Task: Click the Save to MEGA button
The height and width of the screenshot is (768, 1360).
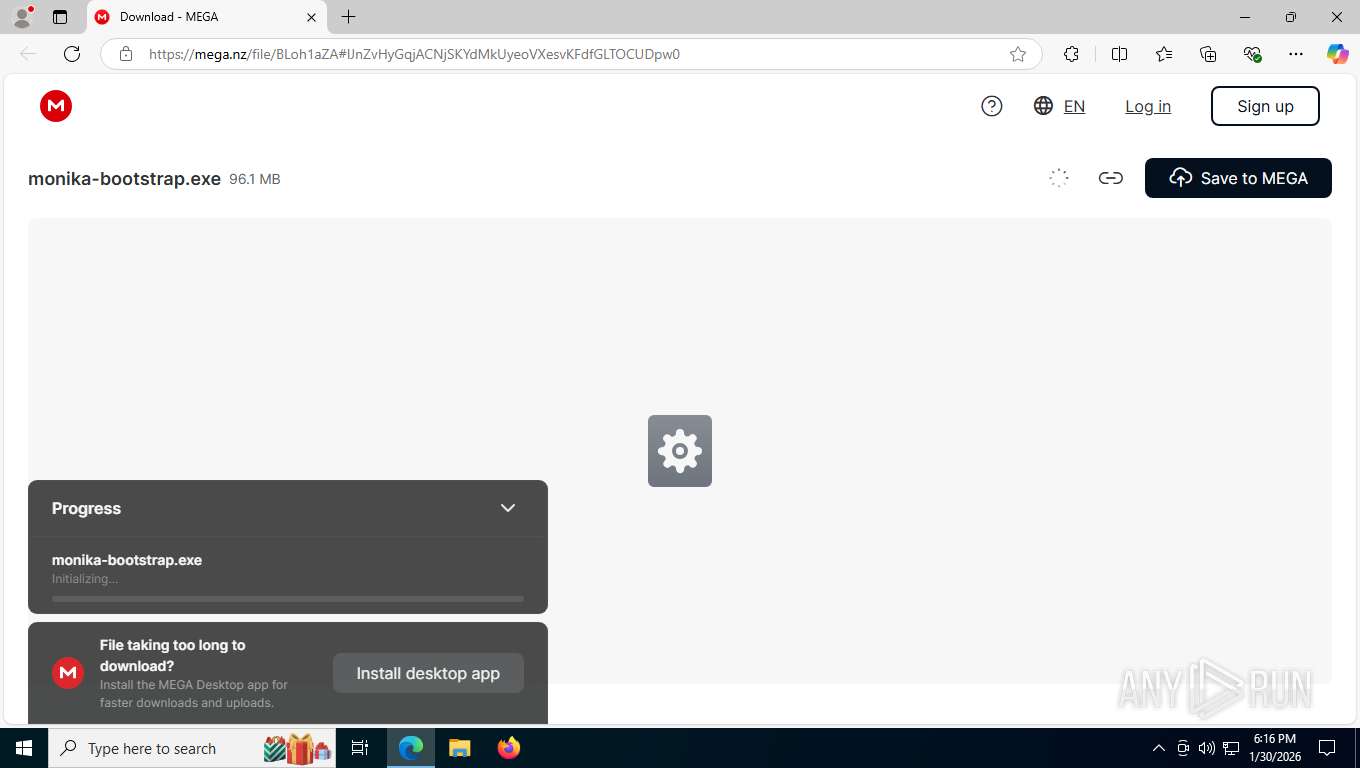Action: tap(1238, 178)
